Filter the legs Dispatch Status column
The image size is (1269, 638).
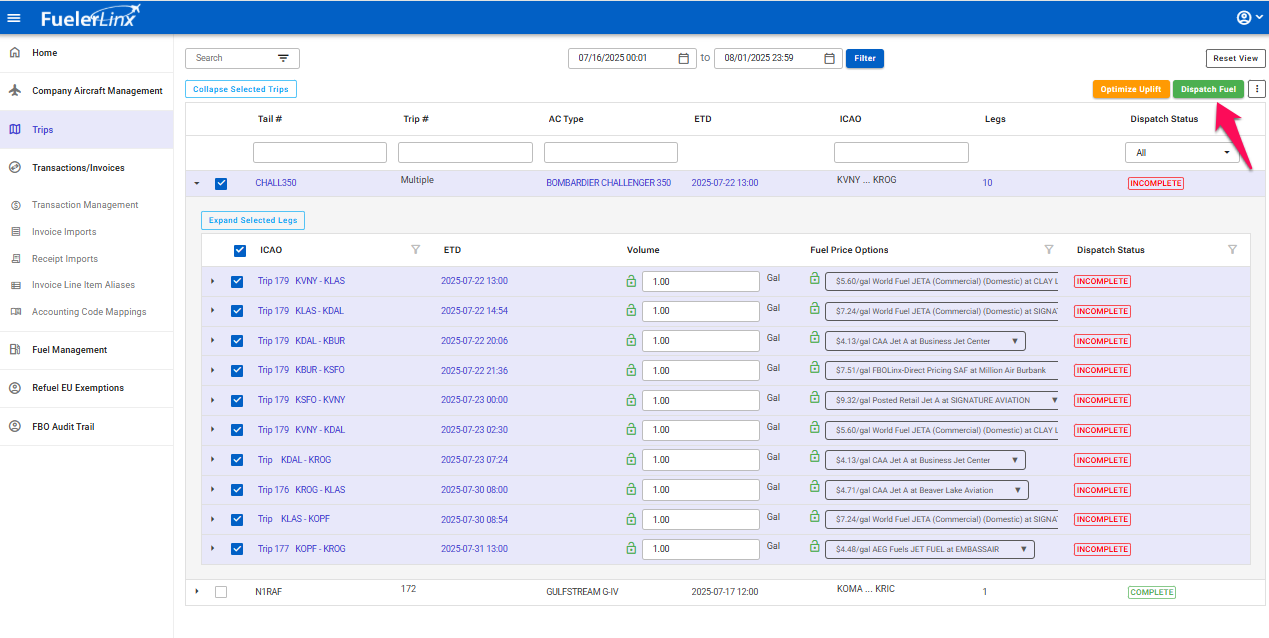tap(1232, 250)
